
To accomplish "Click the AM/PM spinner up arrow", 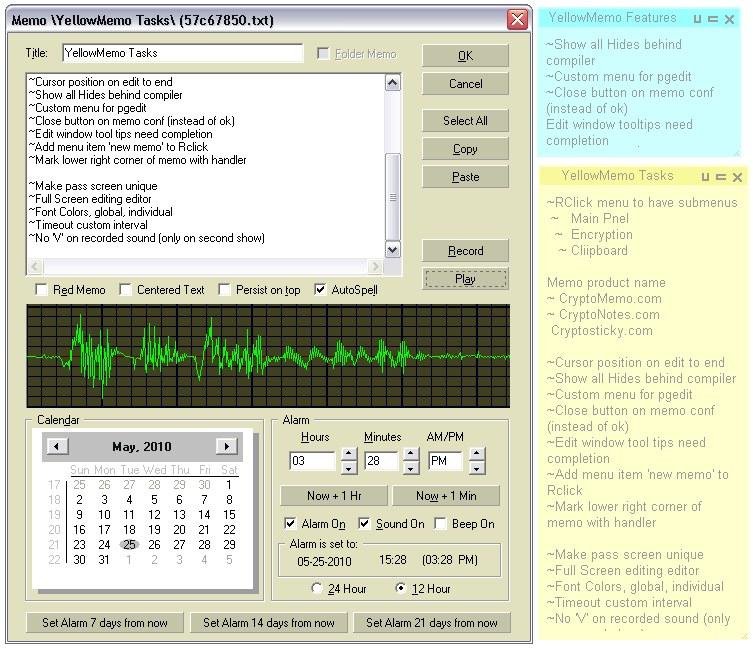I will tap(476, 453).
